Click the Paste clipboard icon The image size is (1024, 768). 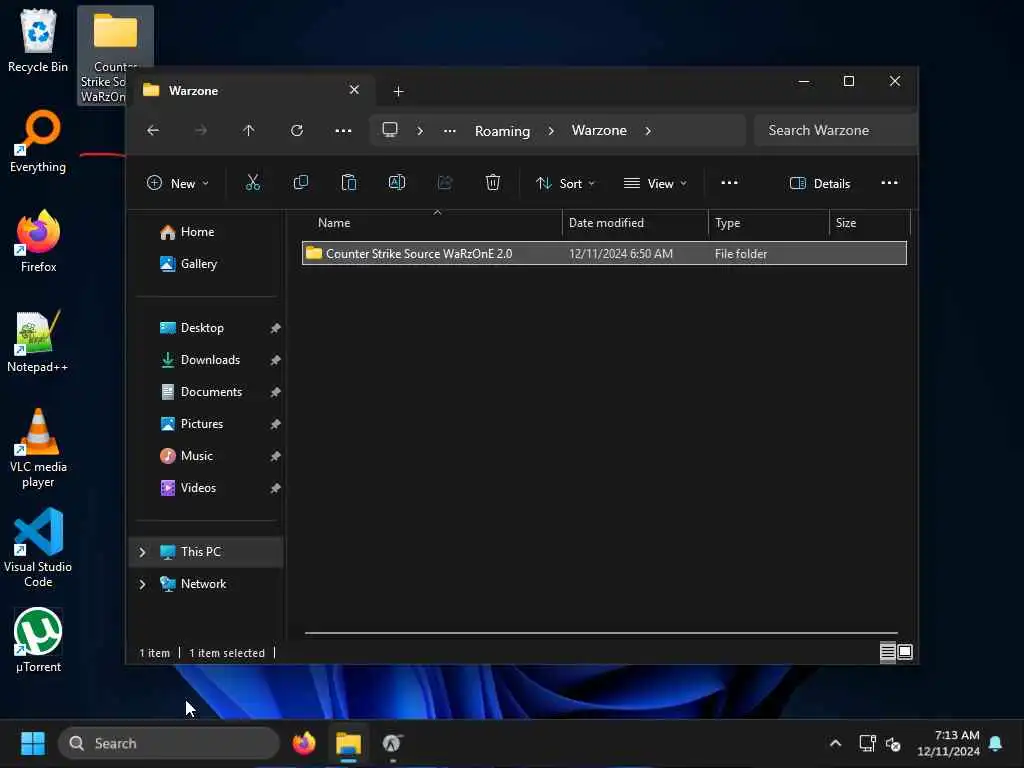[349, 183]
